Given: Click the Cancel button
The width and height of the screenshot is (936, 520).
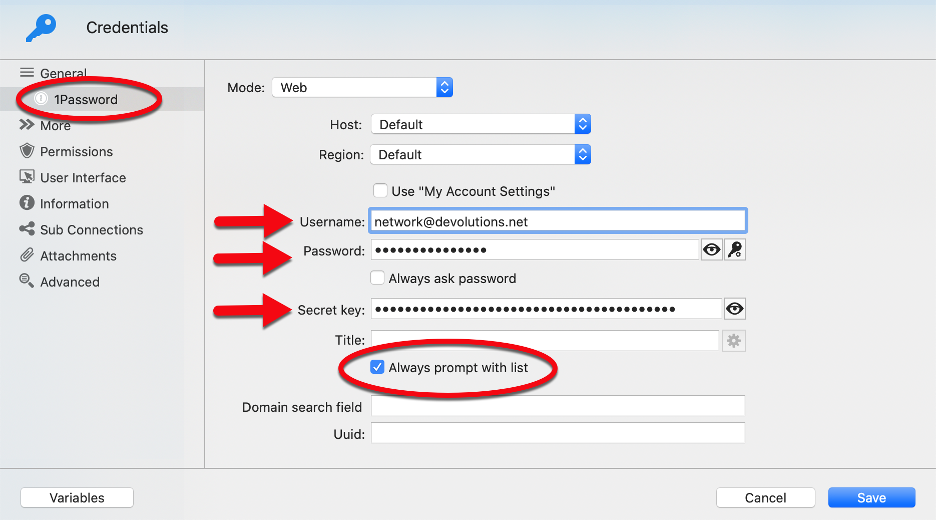Looking at the screenshot, I should [765, 497].
